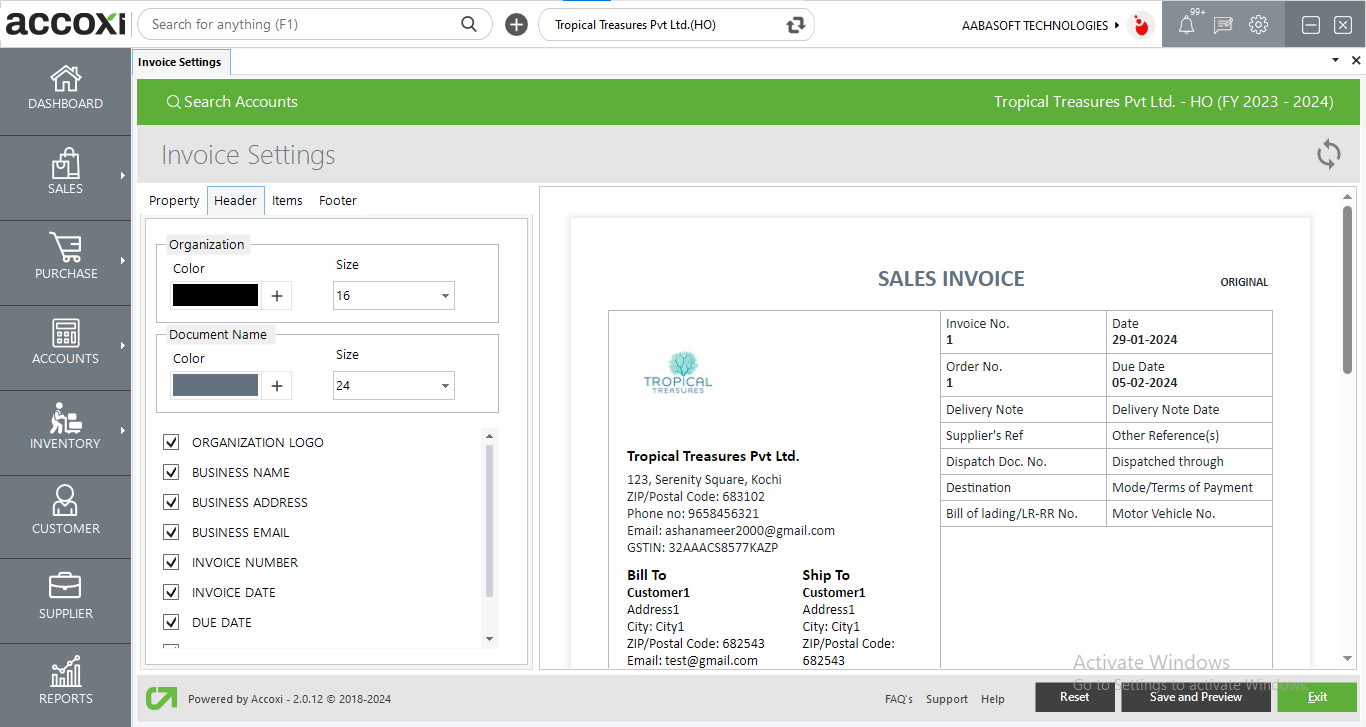Open the Dashboard from the sidebar

(65, 88)
